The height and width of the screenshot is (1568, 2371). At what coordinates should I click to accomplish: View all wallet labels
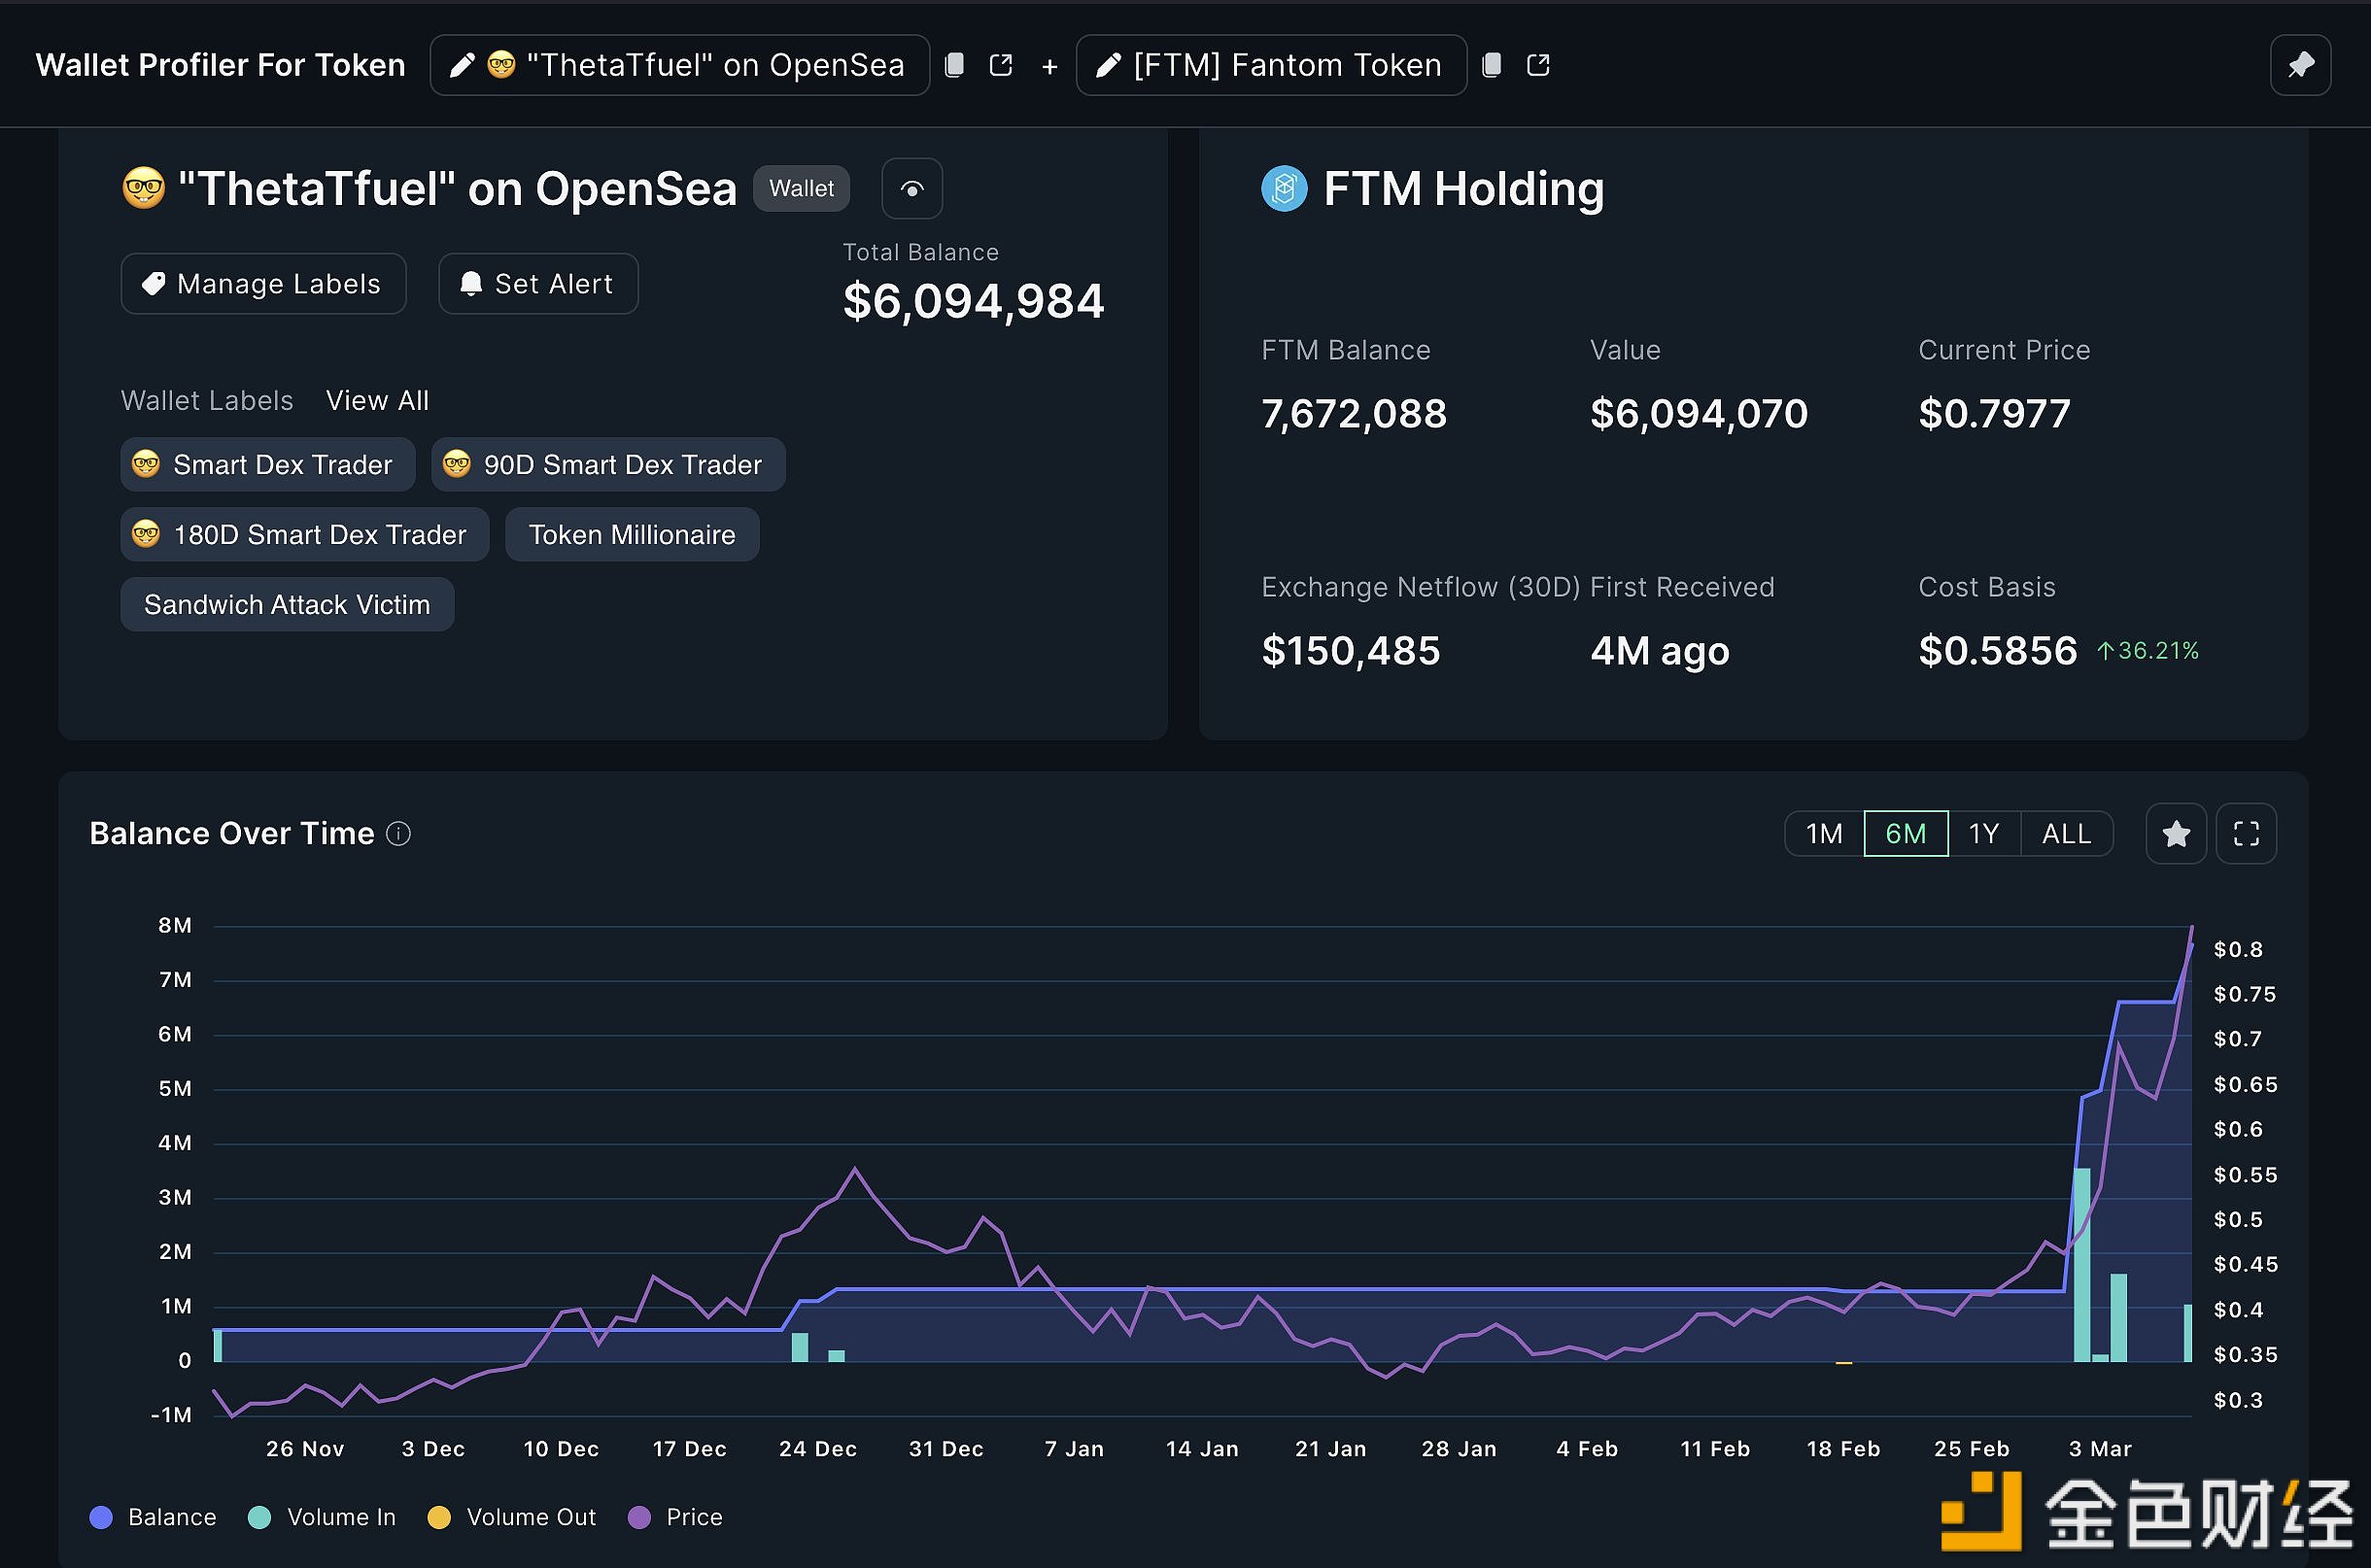[377, 400]
